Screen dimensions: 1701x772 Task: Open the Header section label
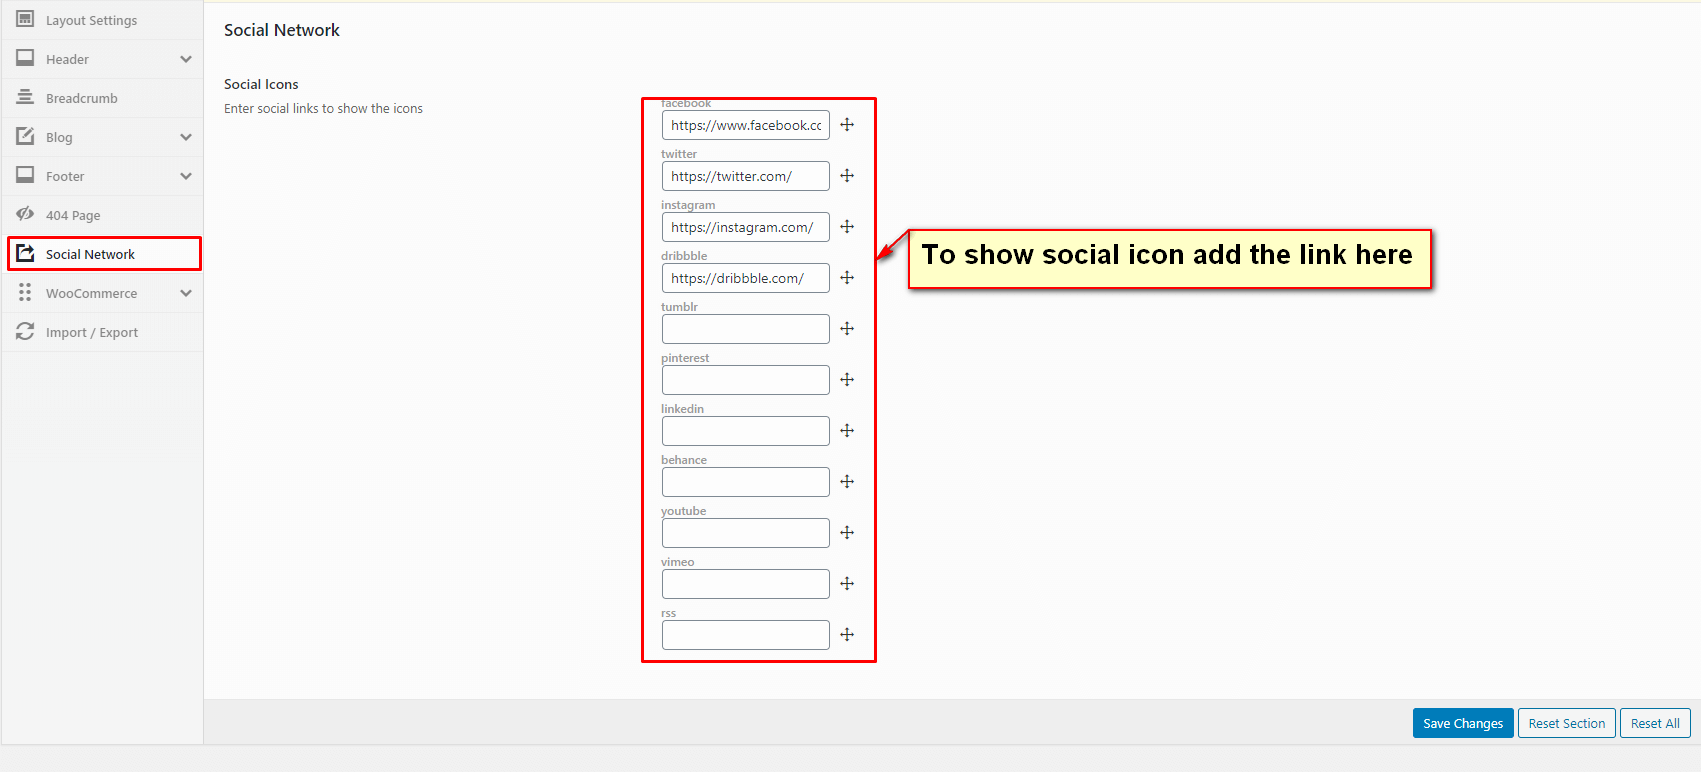[x=67, y=59]
